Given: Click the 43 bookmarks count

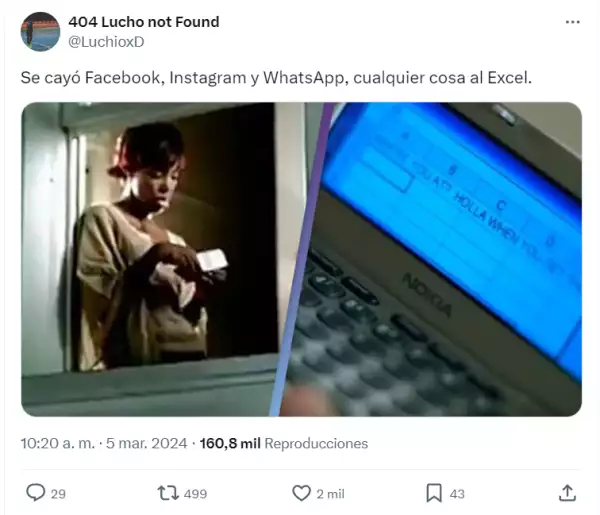Looking at the screenshot, I should pos(457,494).
